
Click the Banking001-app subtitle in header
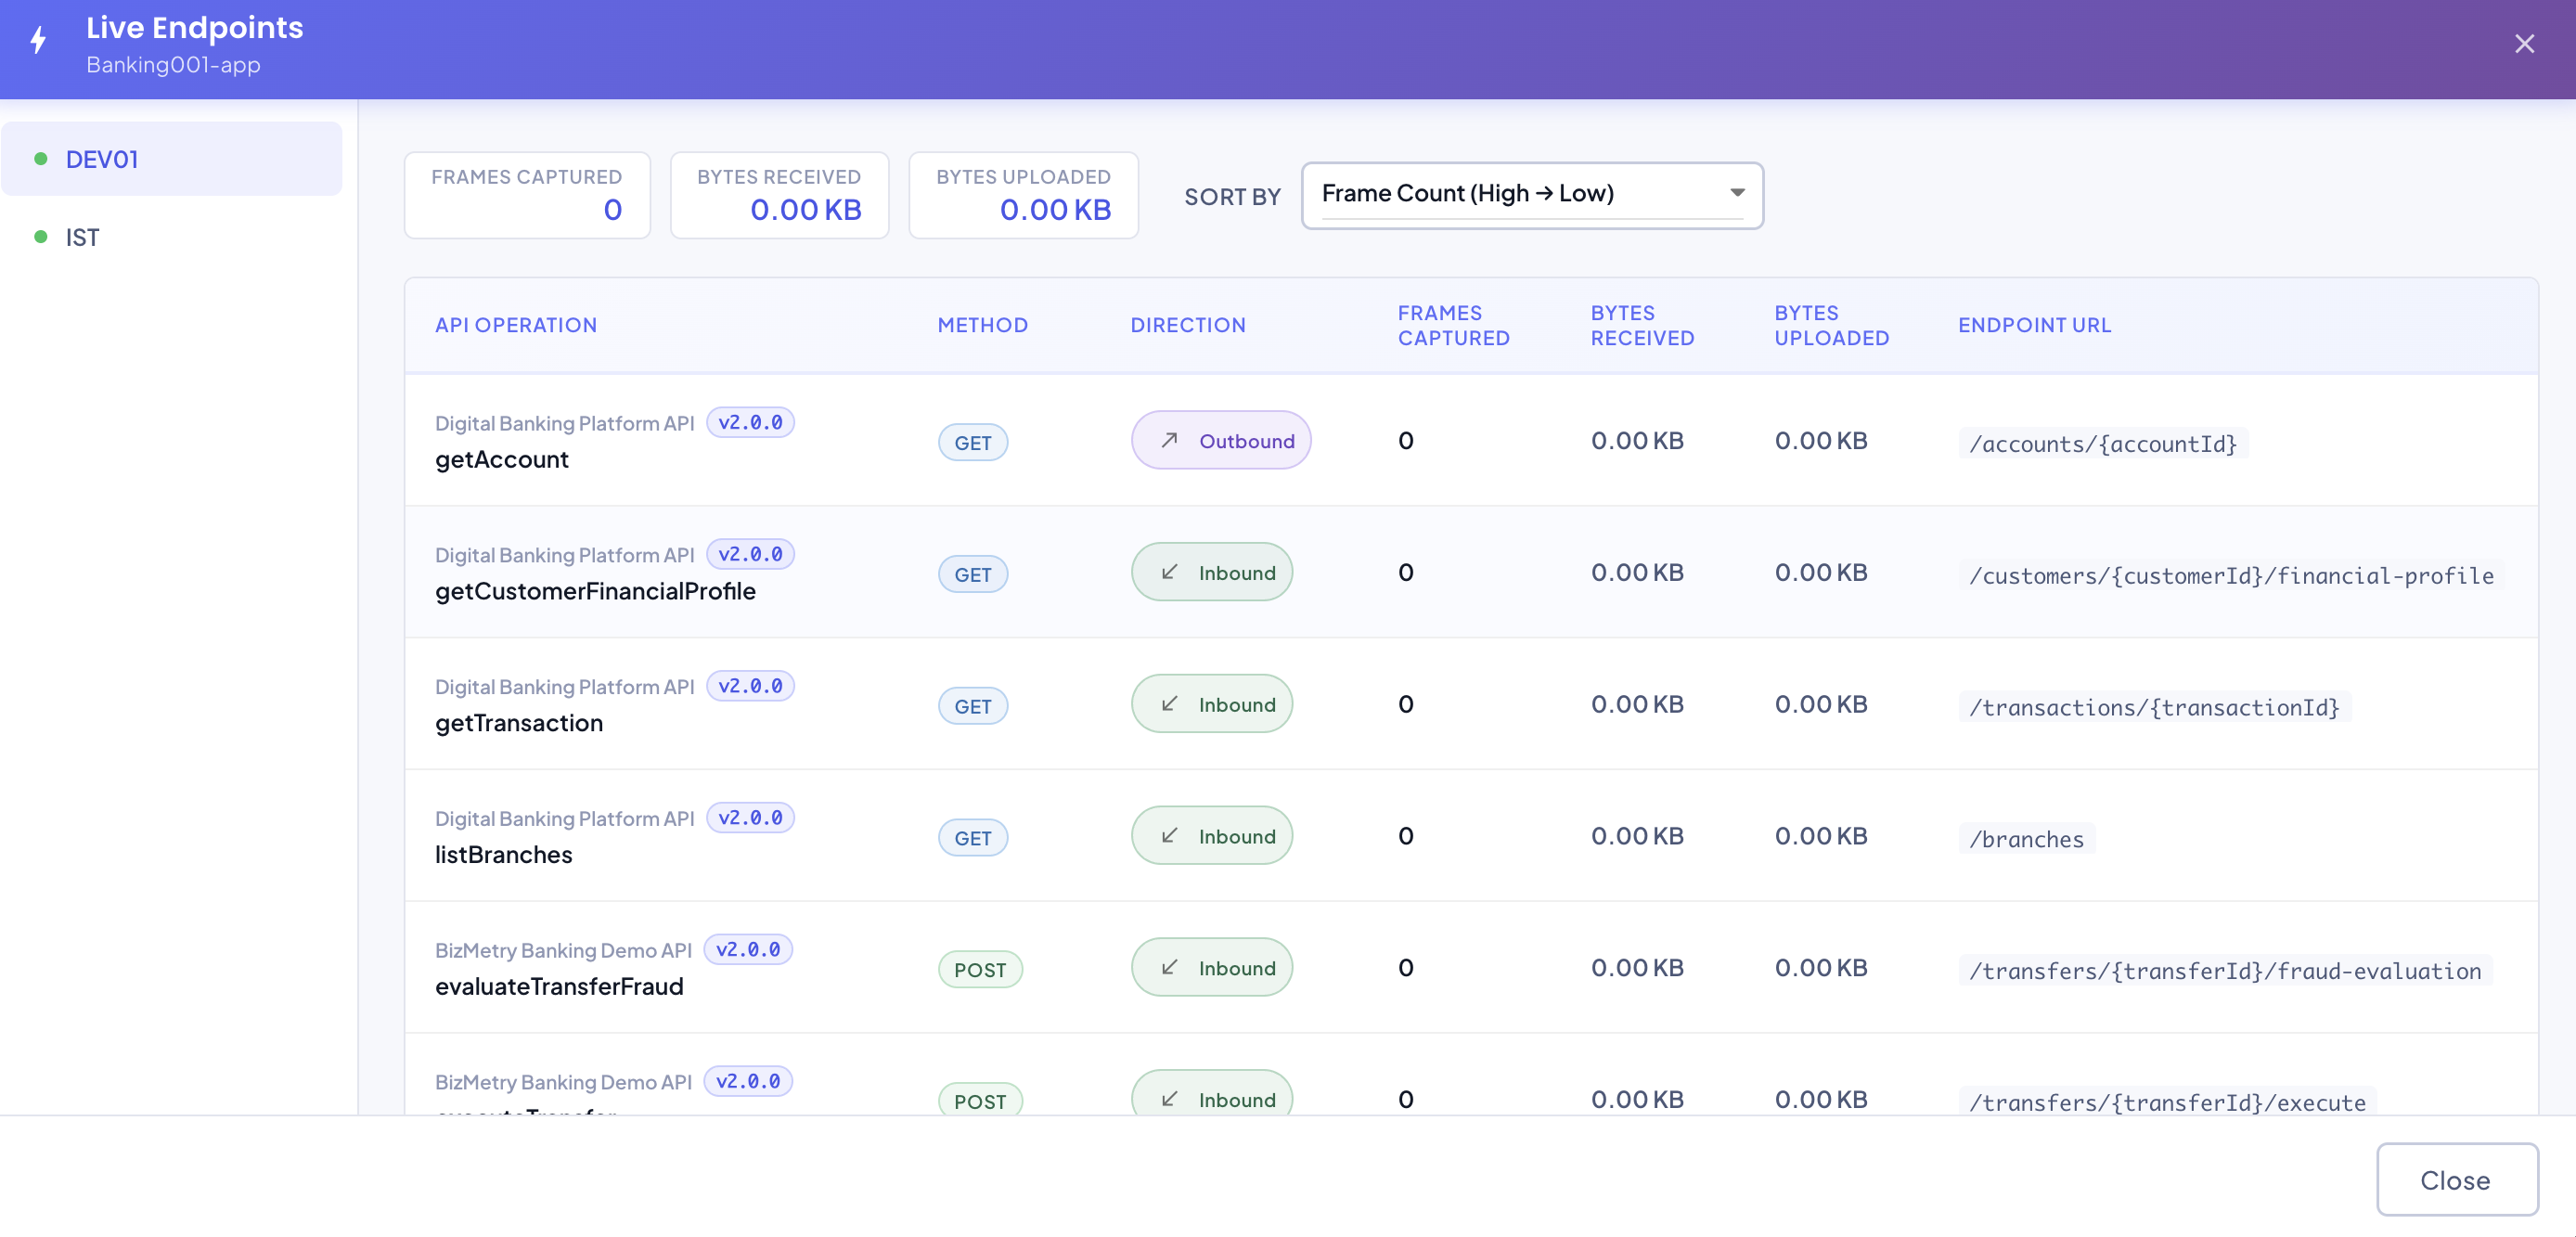click(x=173, y=65)
